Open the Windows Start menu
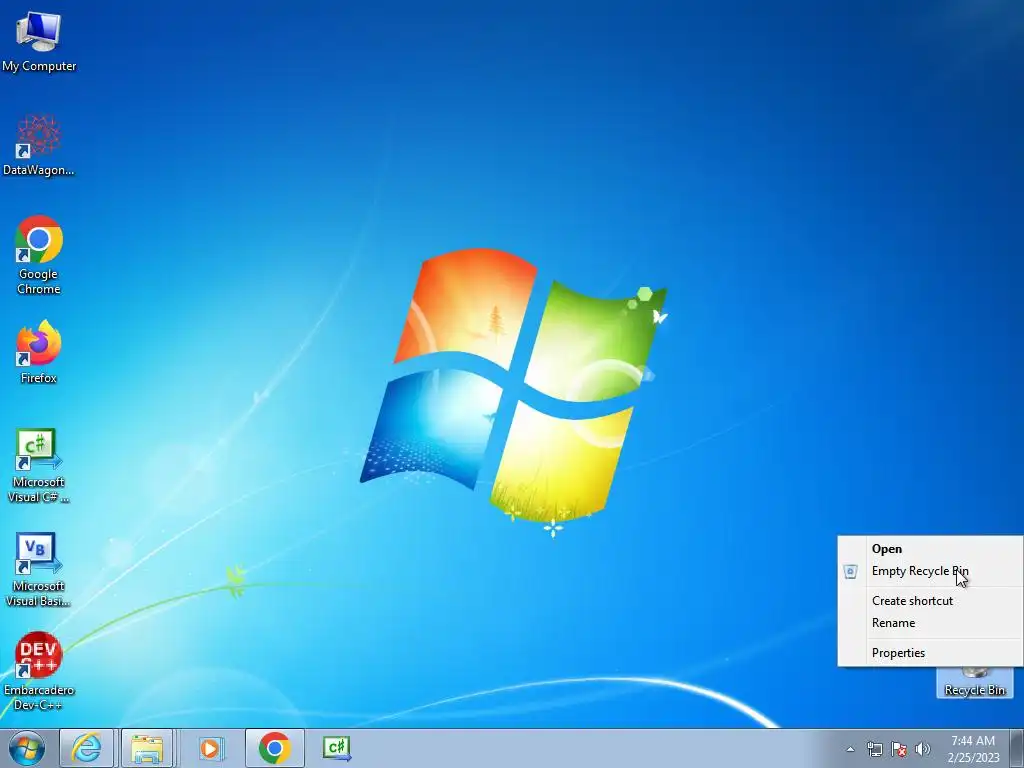Image resolution: width=1024 pixels, height=768 pixels. (27, 748)
